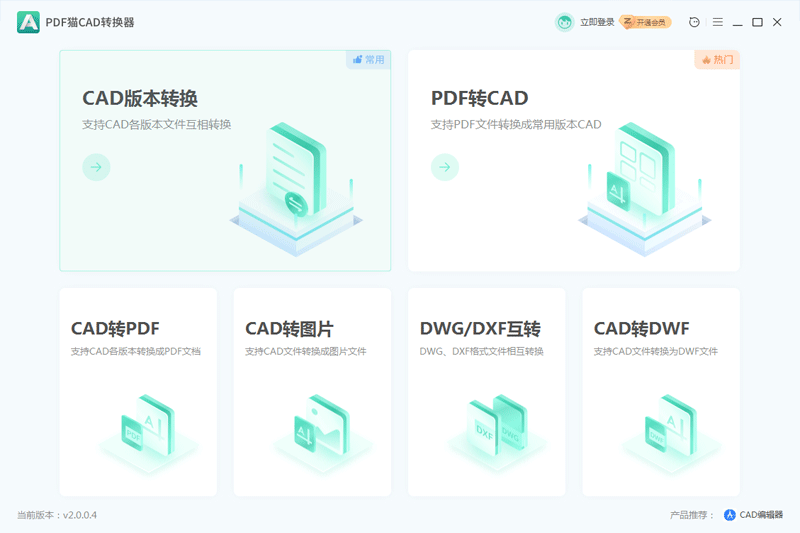Click the 热门 hot tag badge

click(717, 60)
